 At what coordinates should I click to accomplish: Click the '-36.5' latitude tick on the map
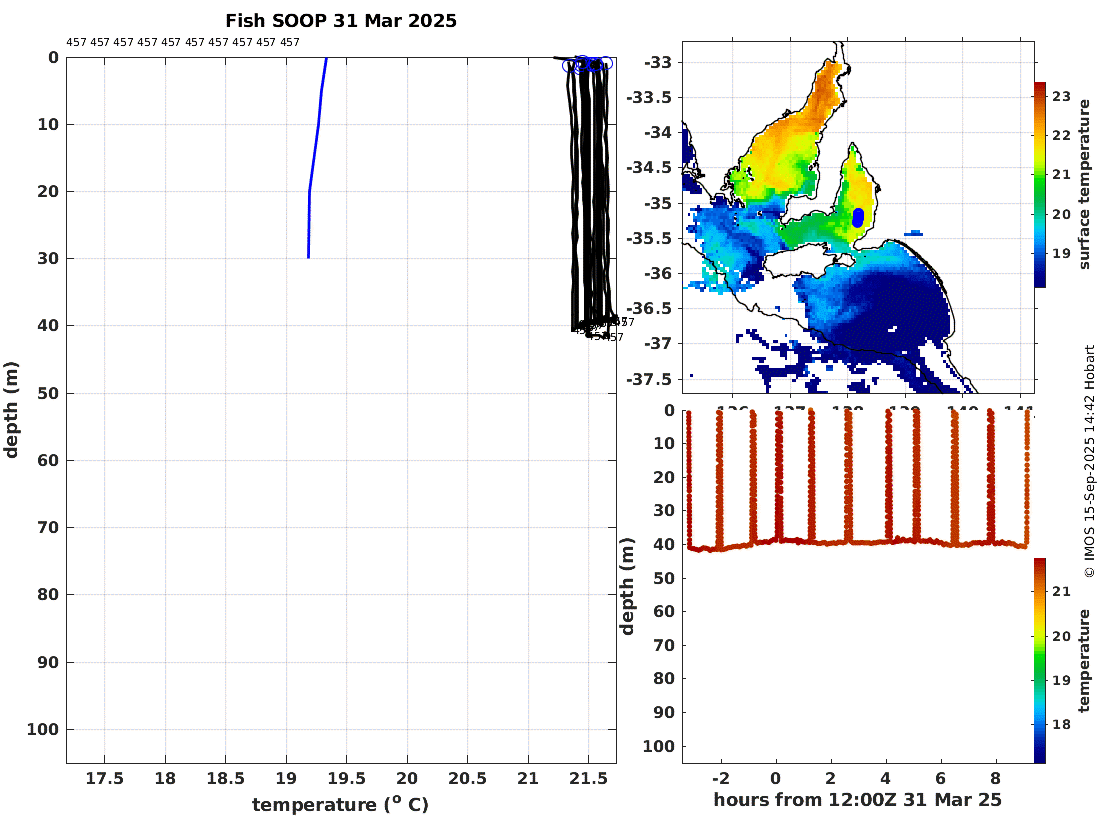click(649, 309)
